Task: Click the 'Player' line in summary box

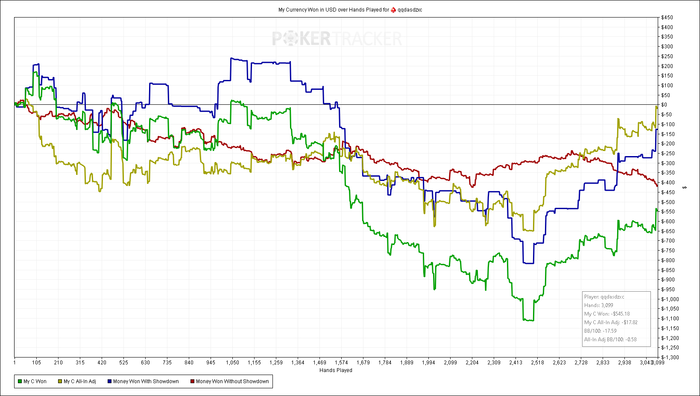Action: [x=604, y=297]
